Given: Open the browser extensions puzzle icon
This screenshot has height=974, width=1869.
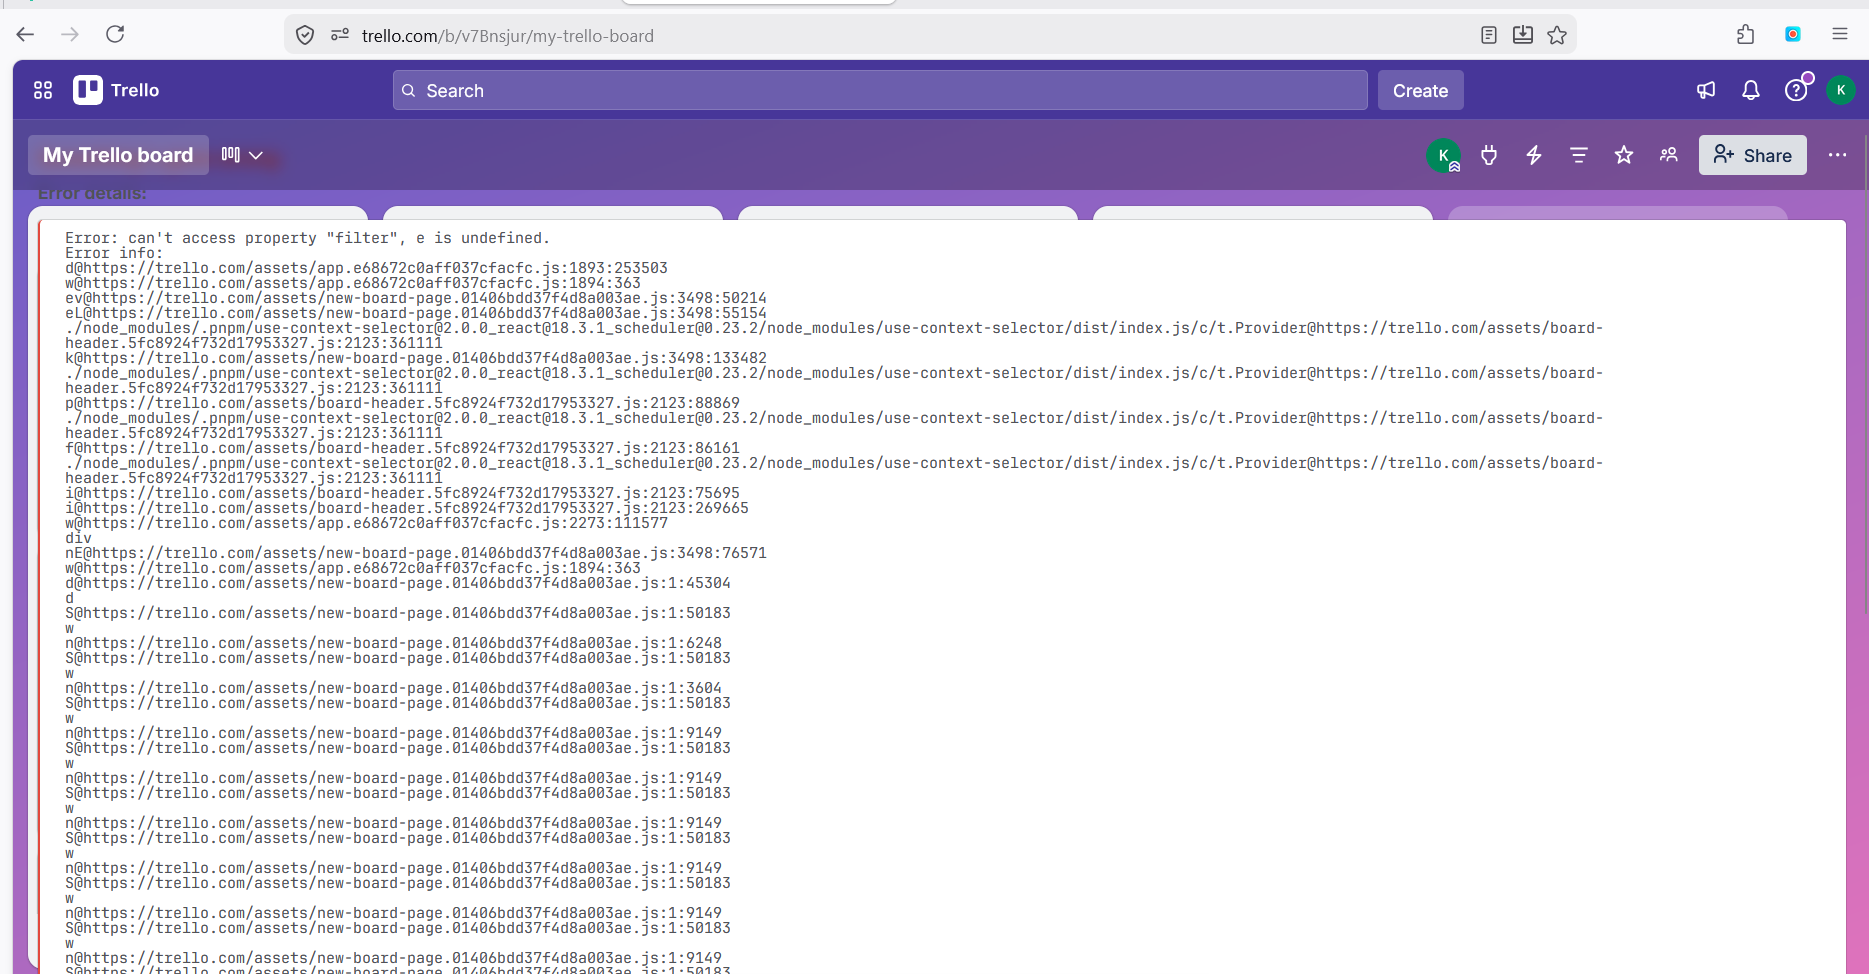Looking at the screenshot, I should (1746, 35).
